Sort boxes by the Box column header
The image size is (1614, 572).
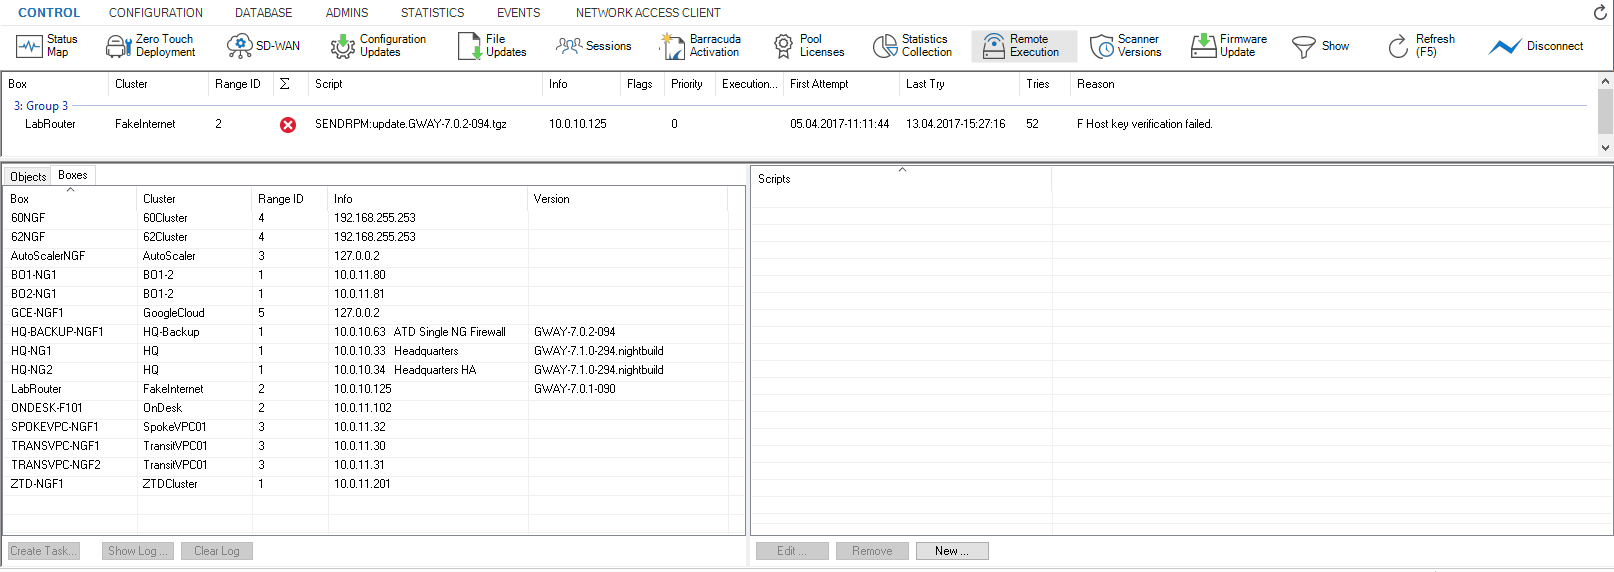70,199
